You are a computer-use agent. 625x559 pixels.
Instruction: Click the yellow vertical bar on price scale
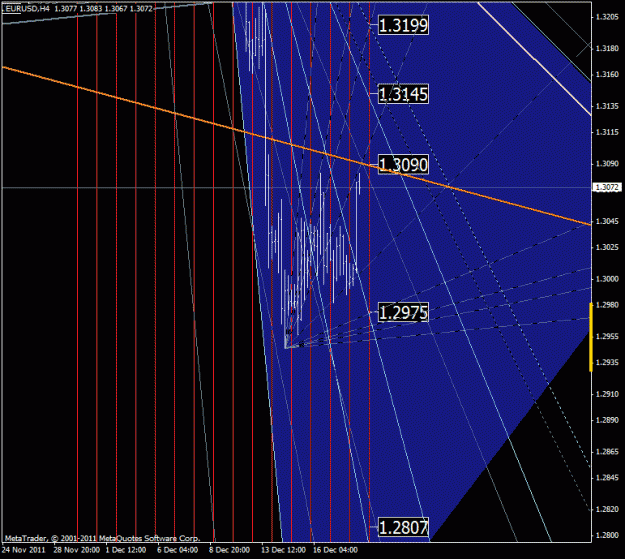tap(591, 337)
